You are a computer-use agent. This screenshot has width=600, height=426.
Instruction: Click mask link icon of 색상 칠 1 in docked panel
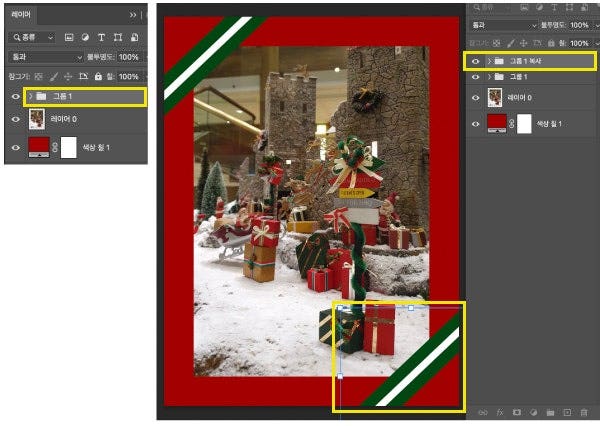pos(512,124)
